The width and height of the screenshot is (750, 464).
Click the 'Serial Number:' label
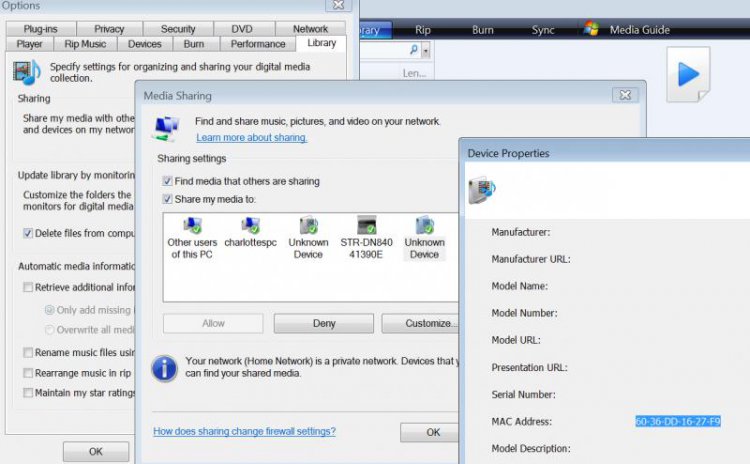point(523,395)
